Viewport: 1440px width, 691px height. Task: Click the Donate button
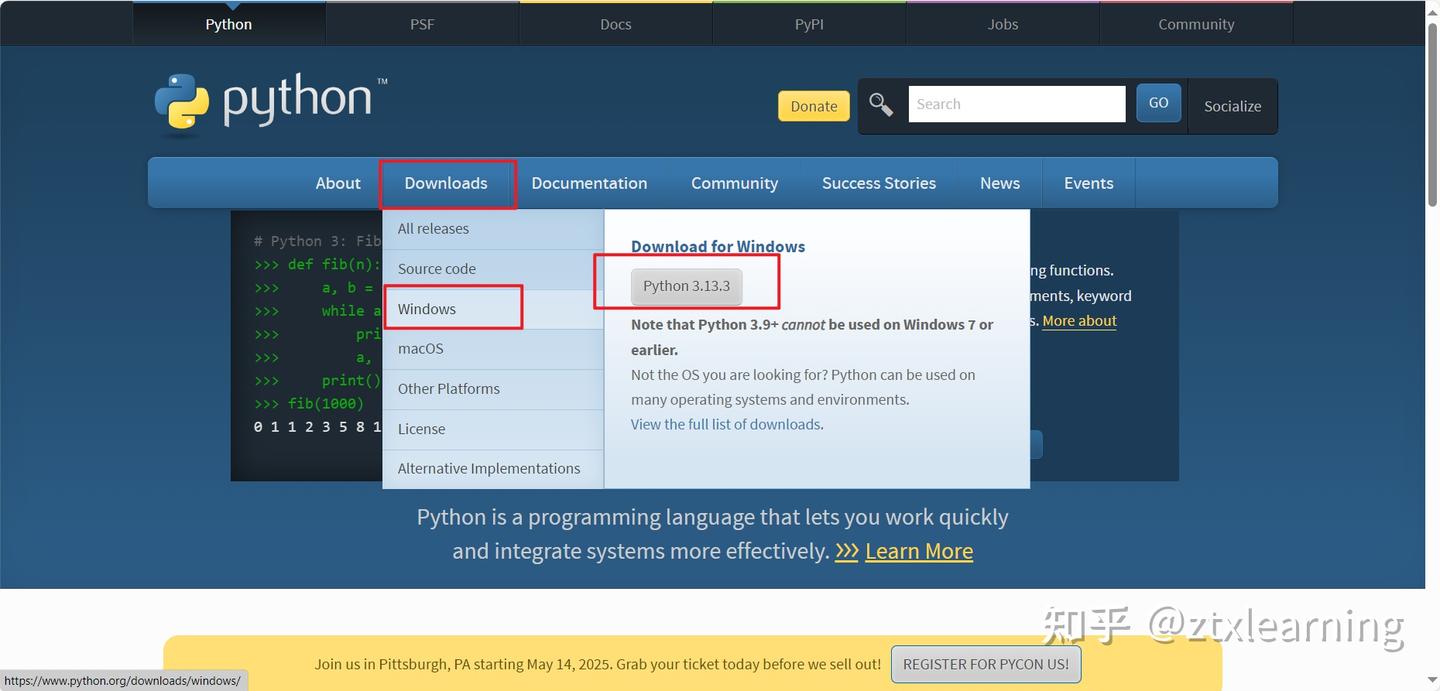(813, 105)
